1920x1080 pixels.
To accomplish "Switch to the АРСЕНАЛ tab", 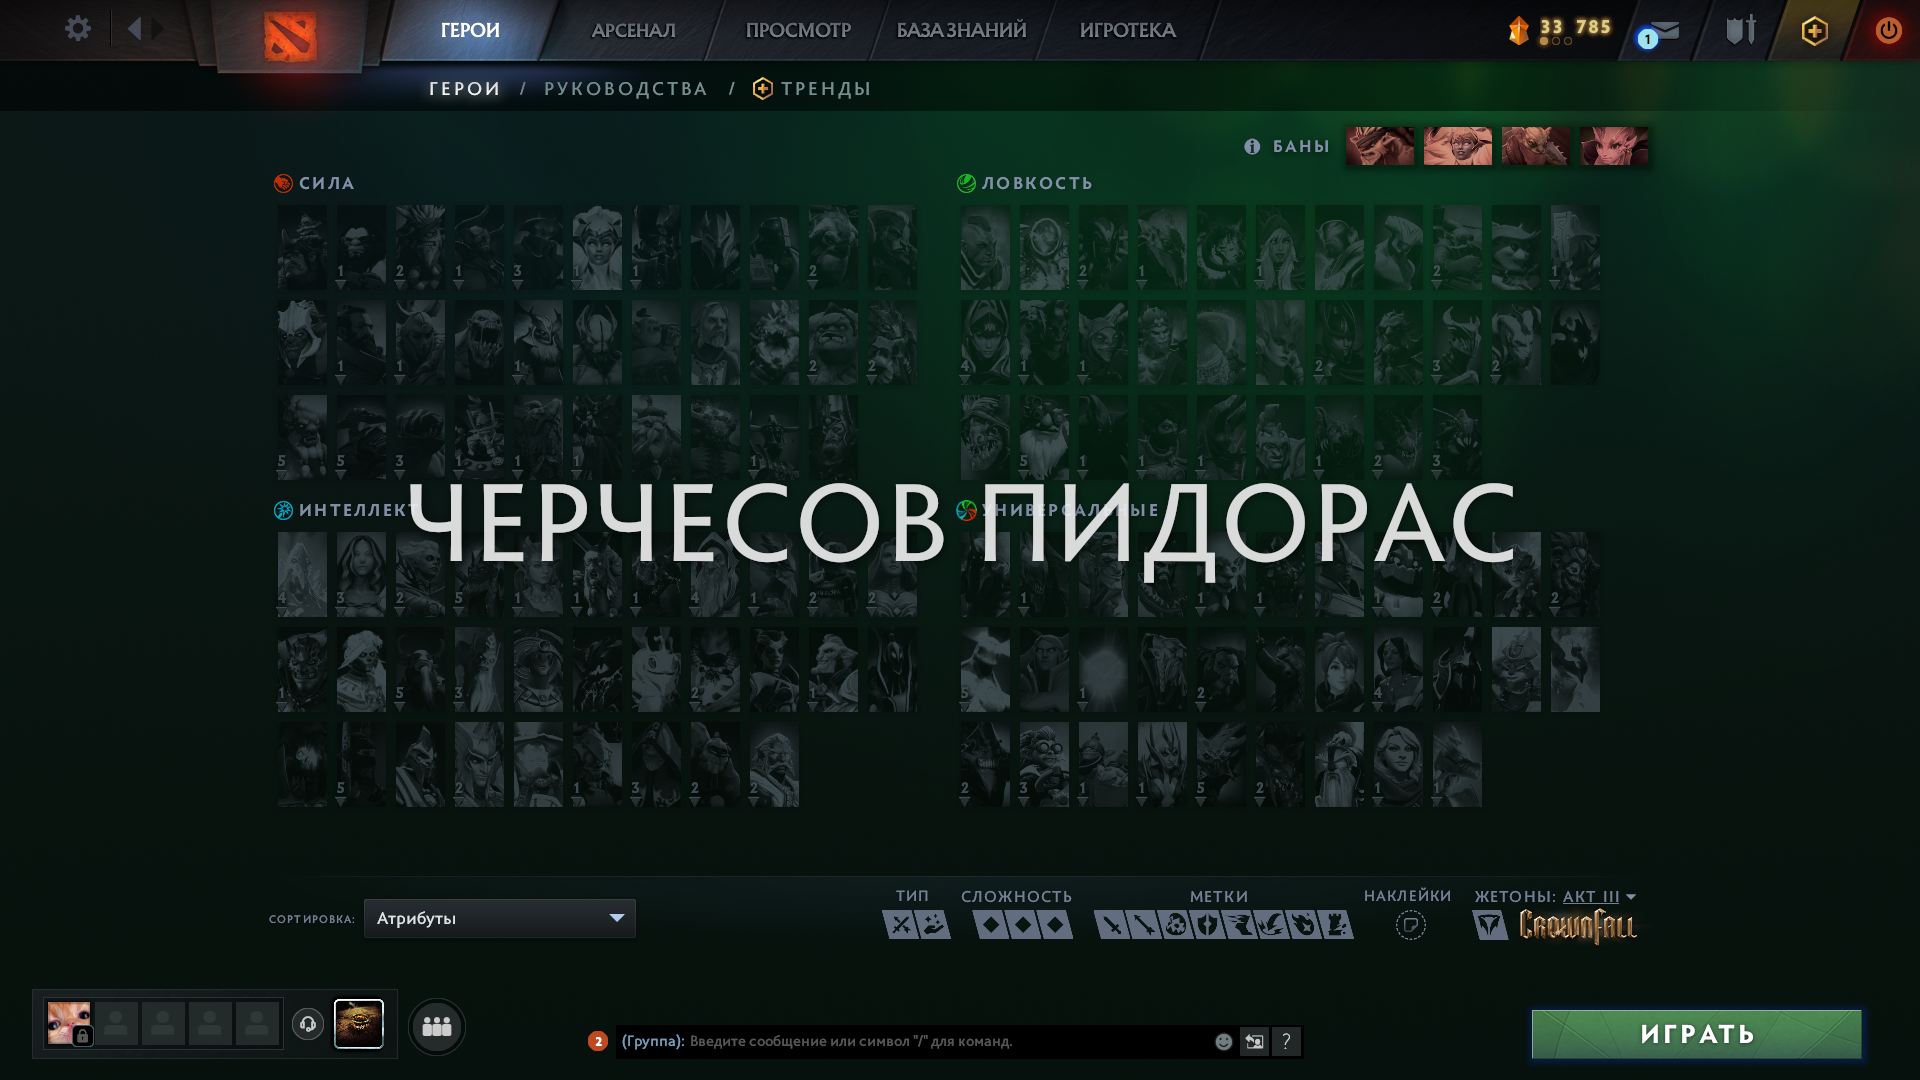I will click(x=633, y=30).
